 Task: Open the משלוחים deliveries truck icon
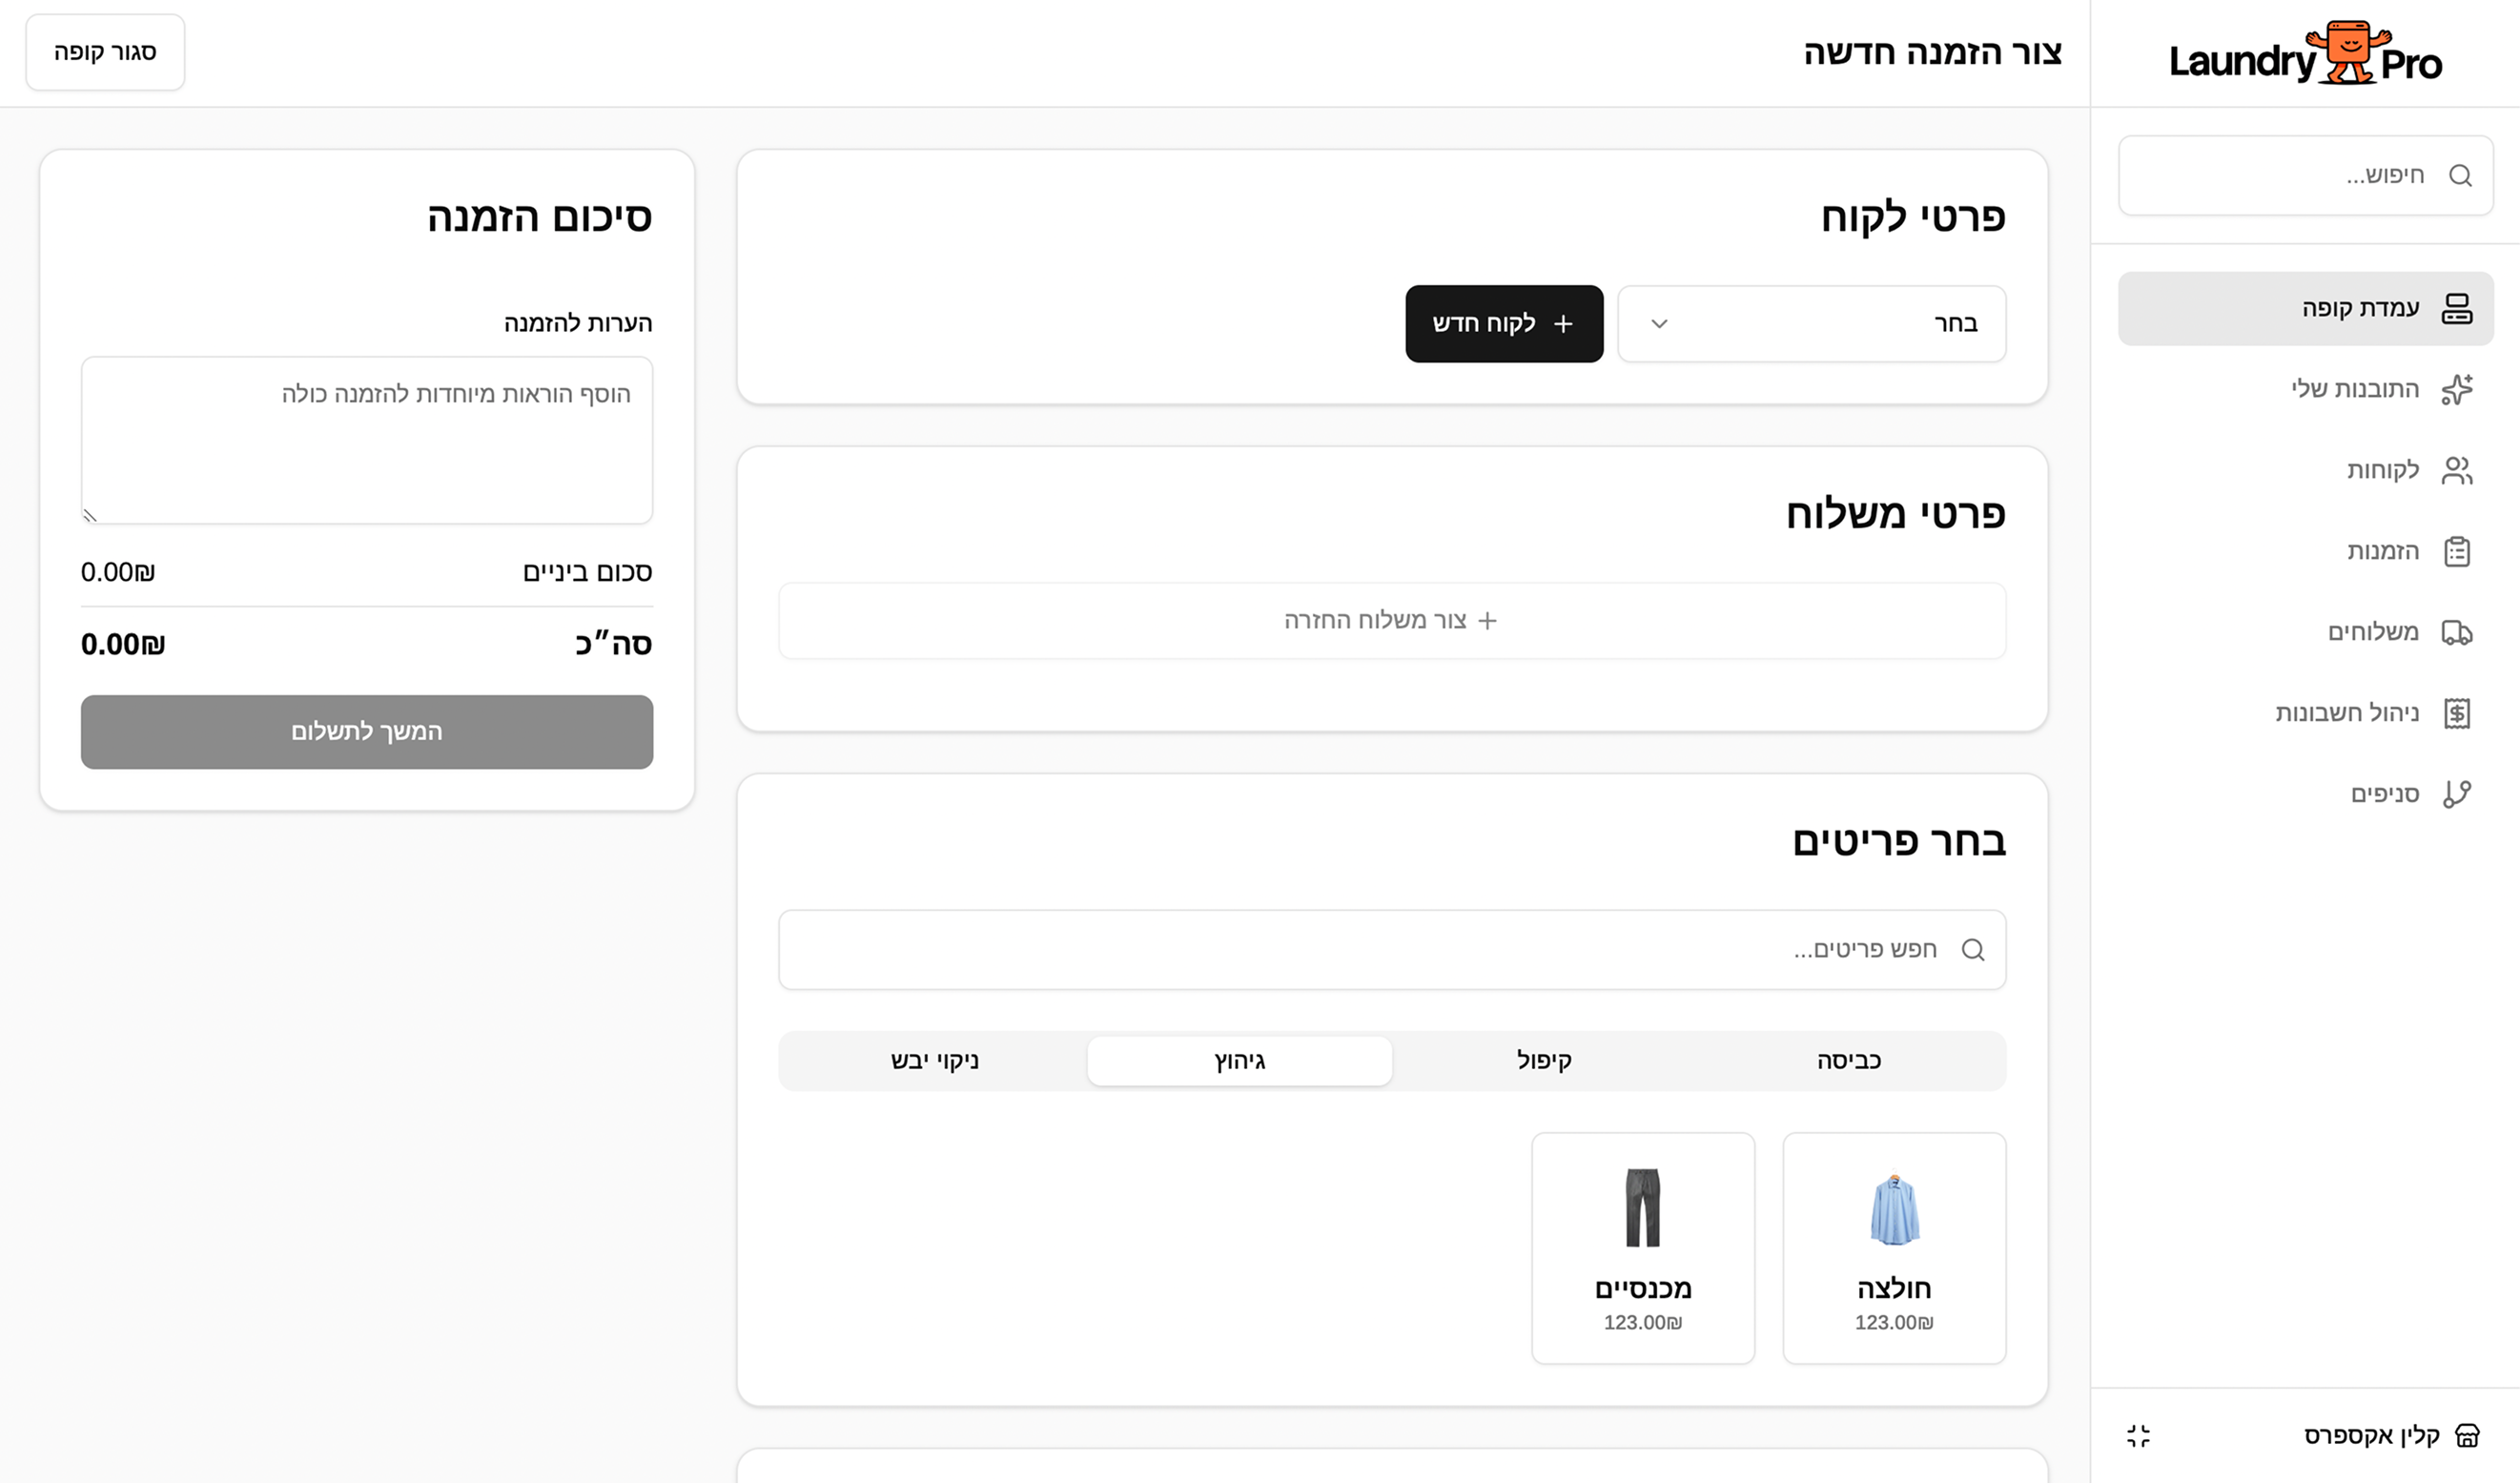pyautogui.click(x=2458, y=632)
